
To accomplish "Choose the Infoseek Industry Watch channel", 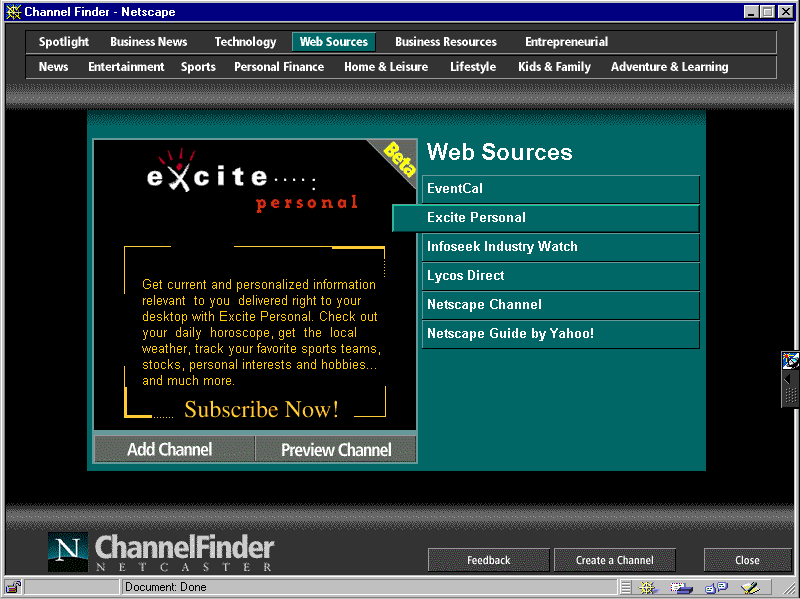I will pos(561,247).
